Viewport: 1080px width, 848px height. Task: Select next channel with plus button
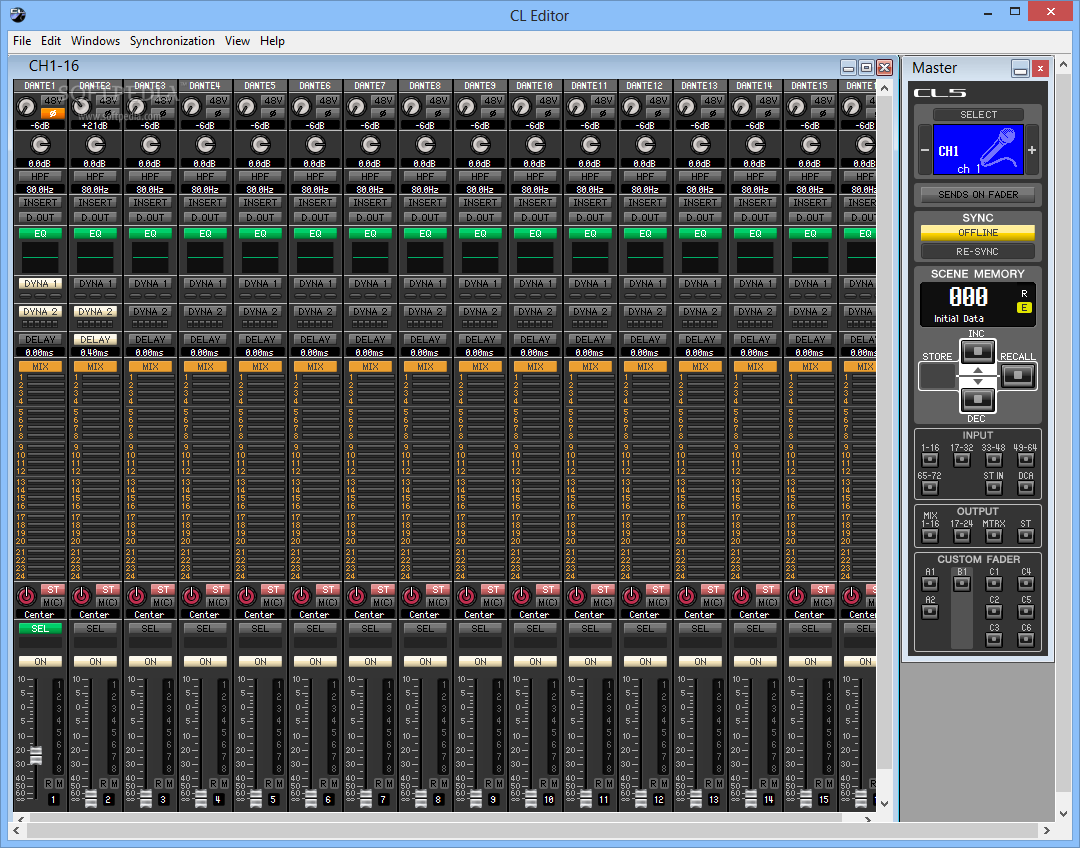point(1032,150)
